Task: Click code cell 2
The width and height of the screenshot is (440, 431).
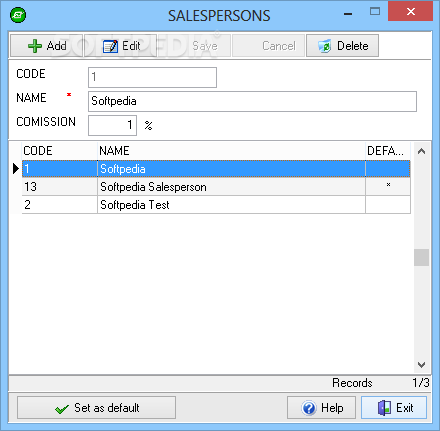Action: 60,205
